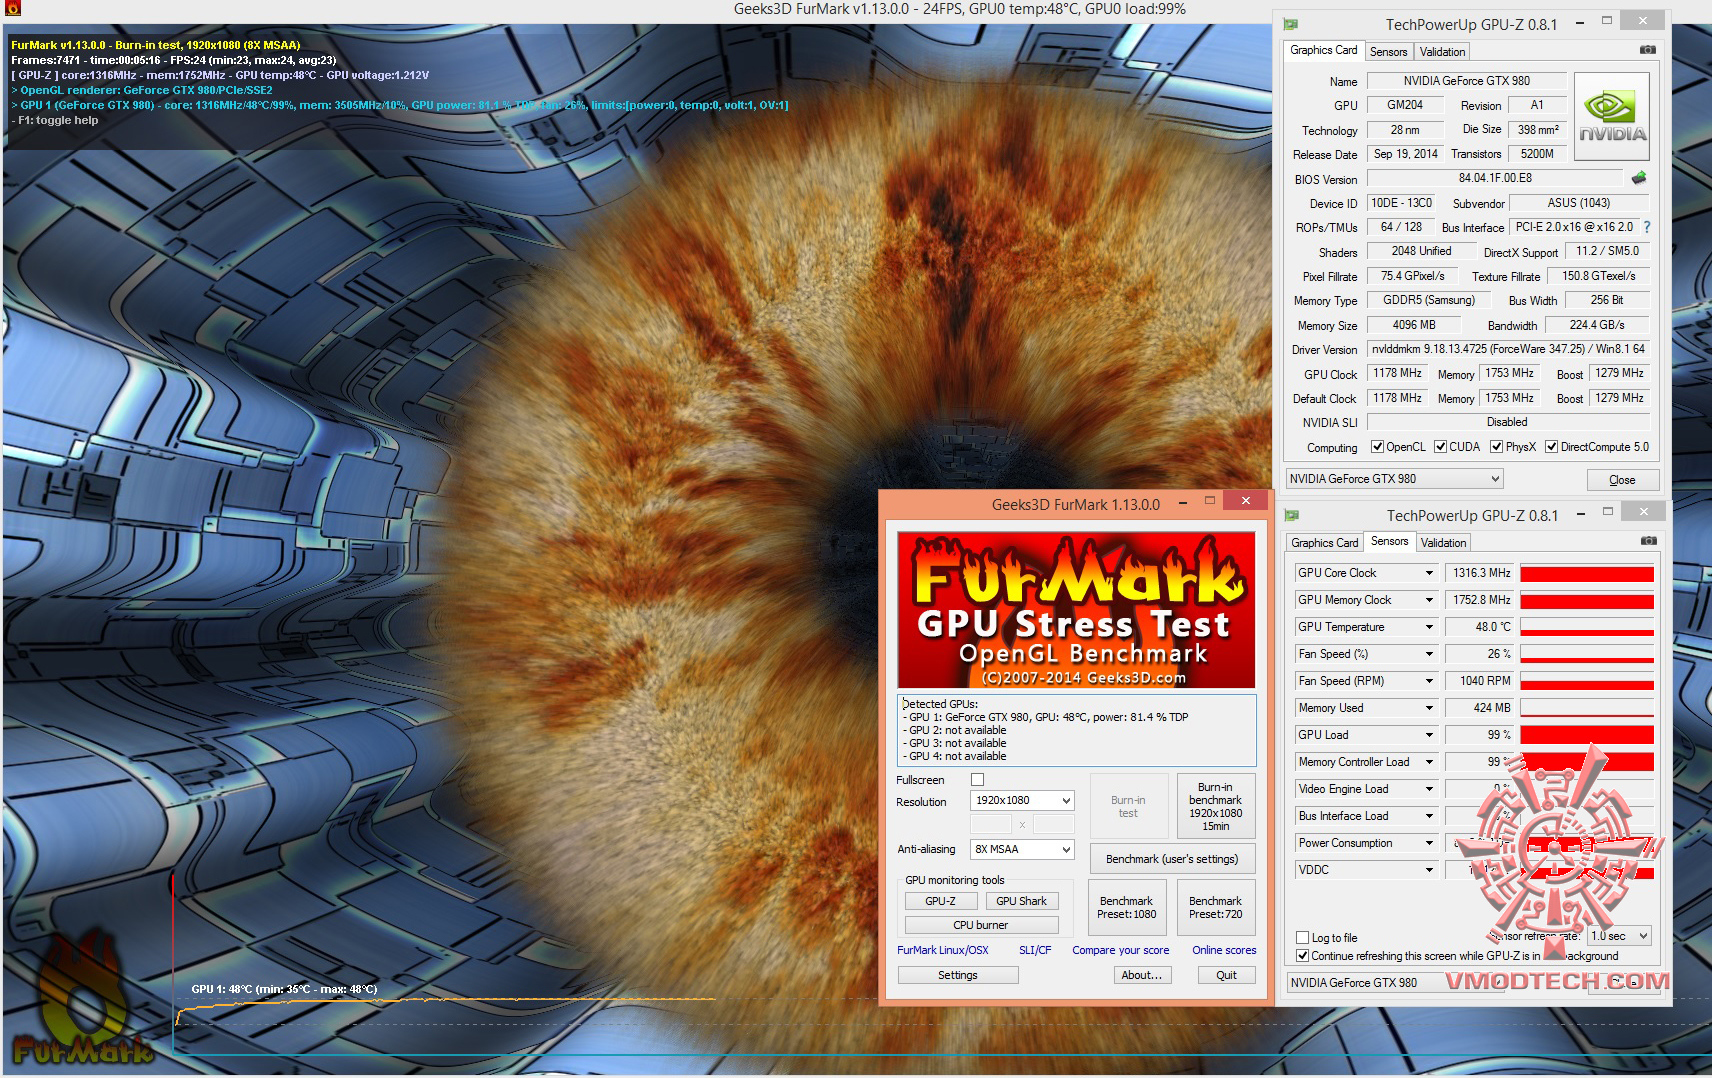Click the Name field showing NVIDIA GeForce GTX 980

tap(1465, 81)
